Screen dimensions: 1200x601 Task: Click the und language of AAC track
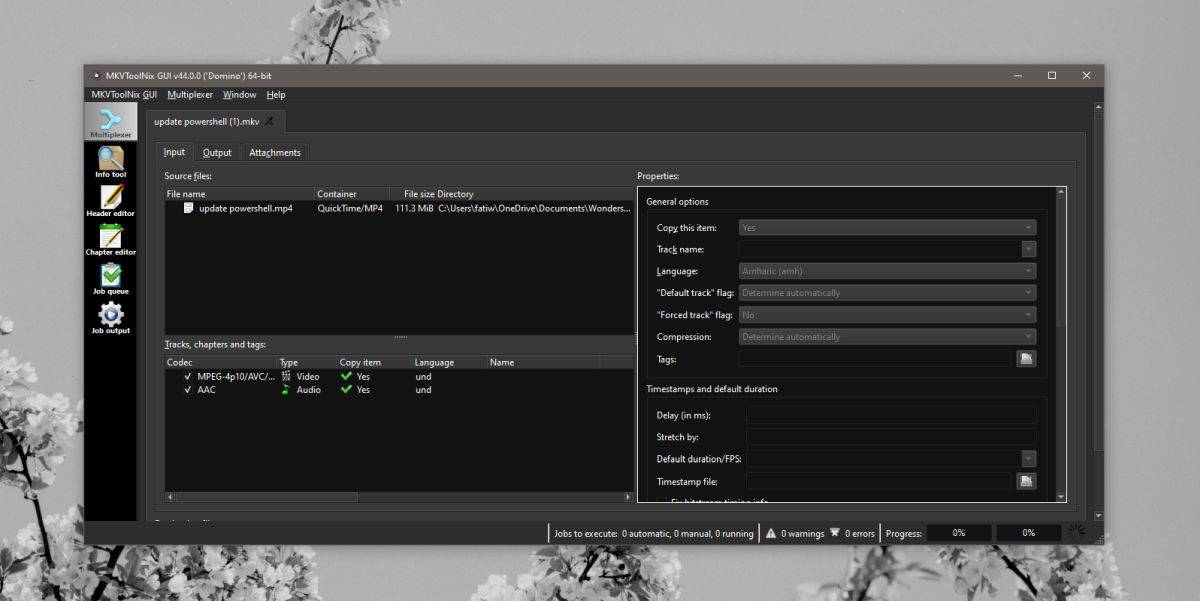pos(423,389)
